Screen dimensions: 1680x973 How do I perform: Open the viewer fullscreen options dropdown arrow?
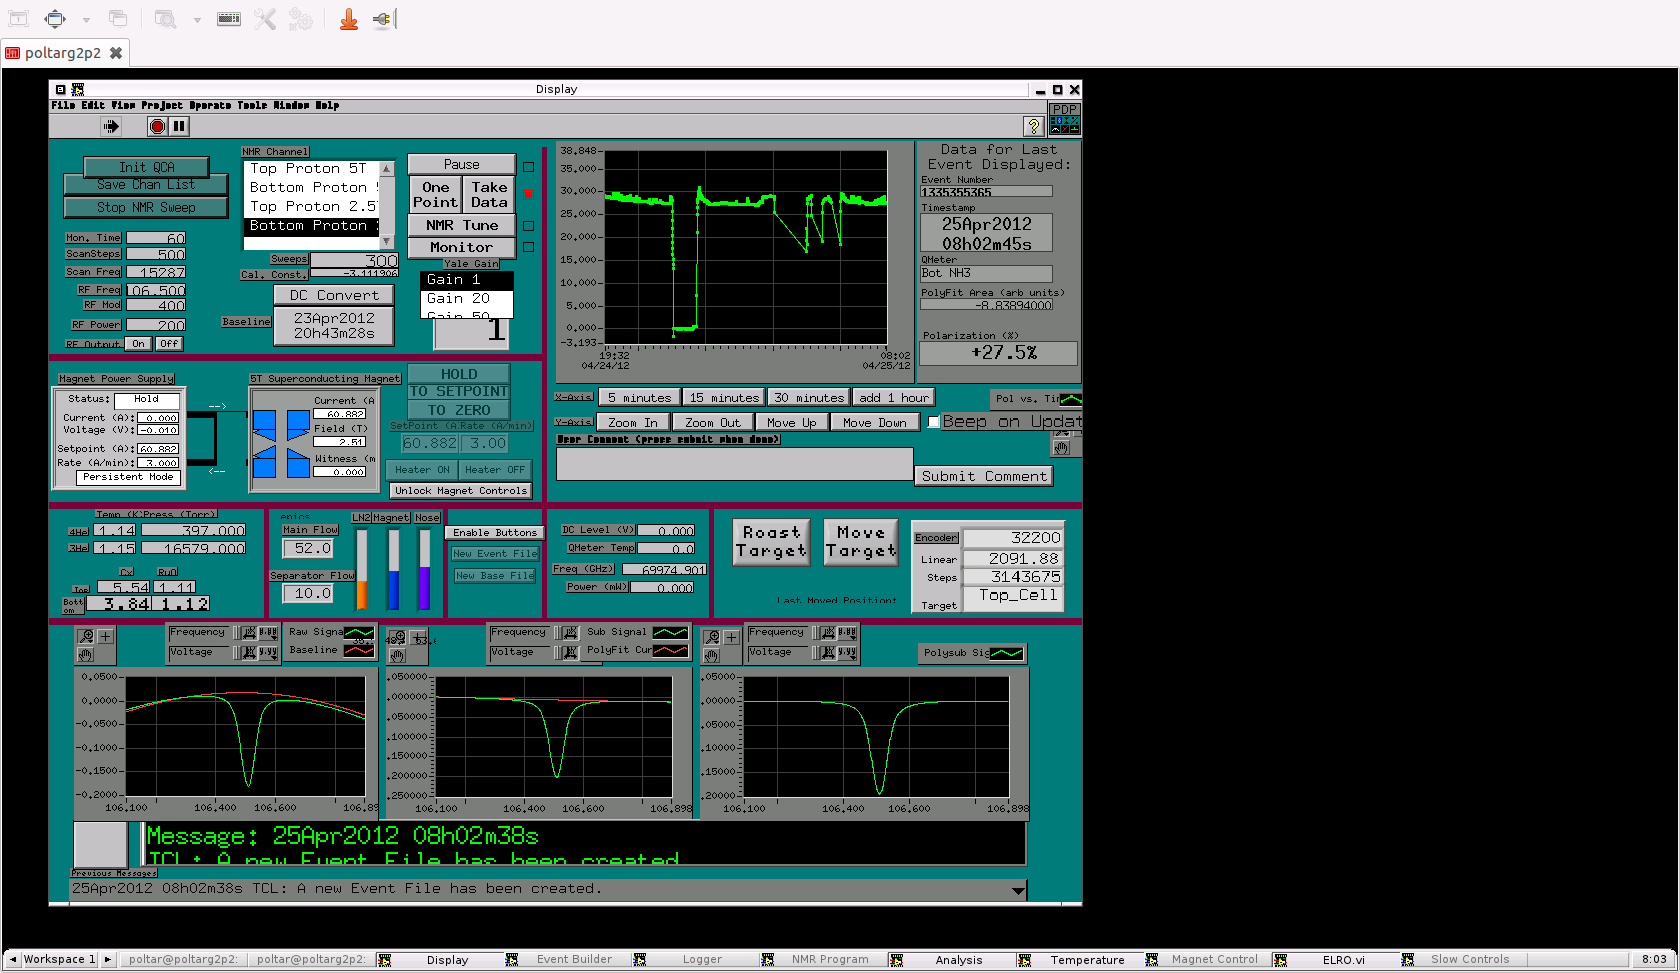86,19
